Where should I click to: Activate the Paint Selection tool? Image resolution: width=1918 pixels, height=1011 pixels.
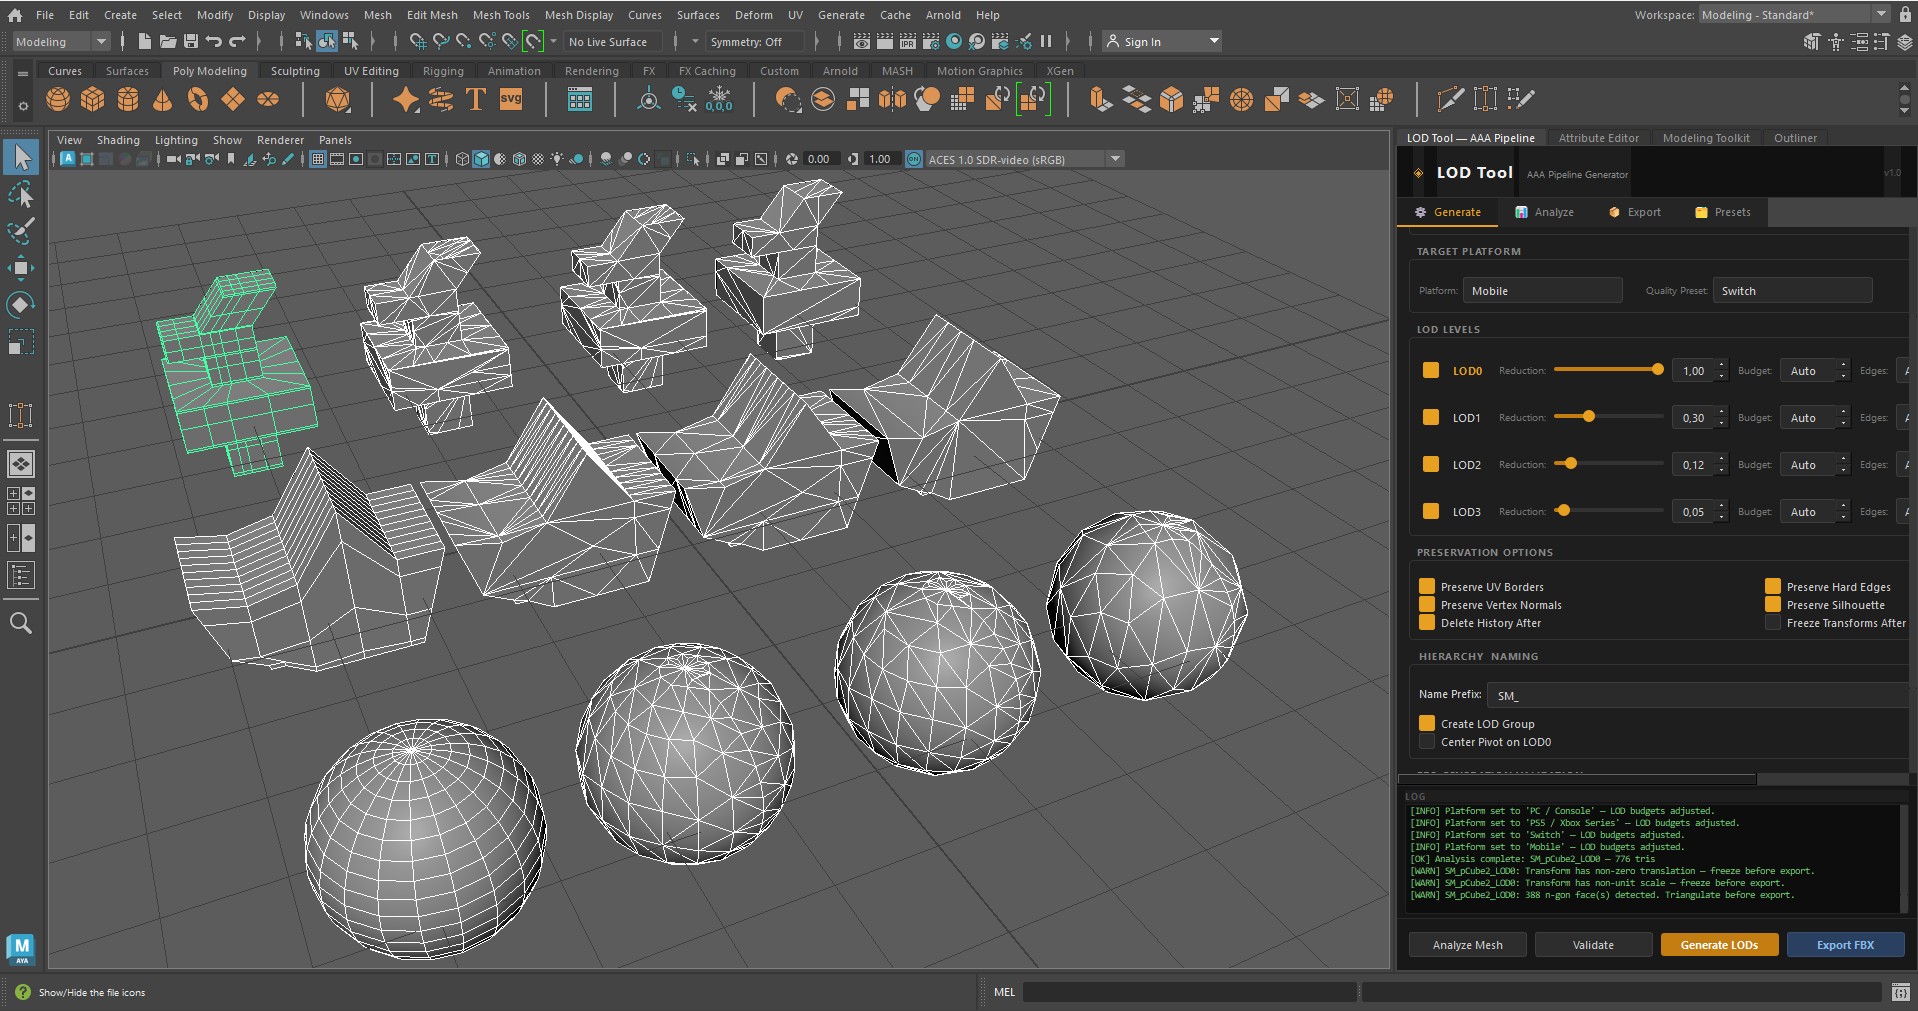[21, 231]
